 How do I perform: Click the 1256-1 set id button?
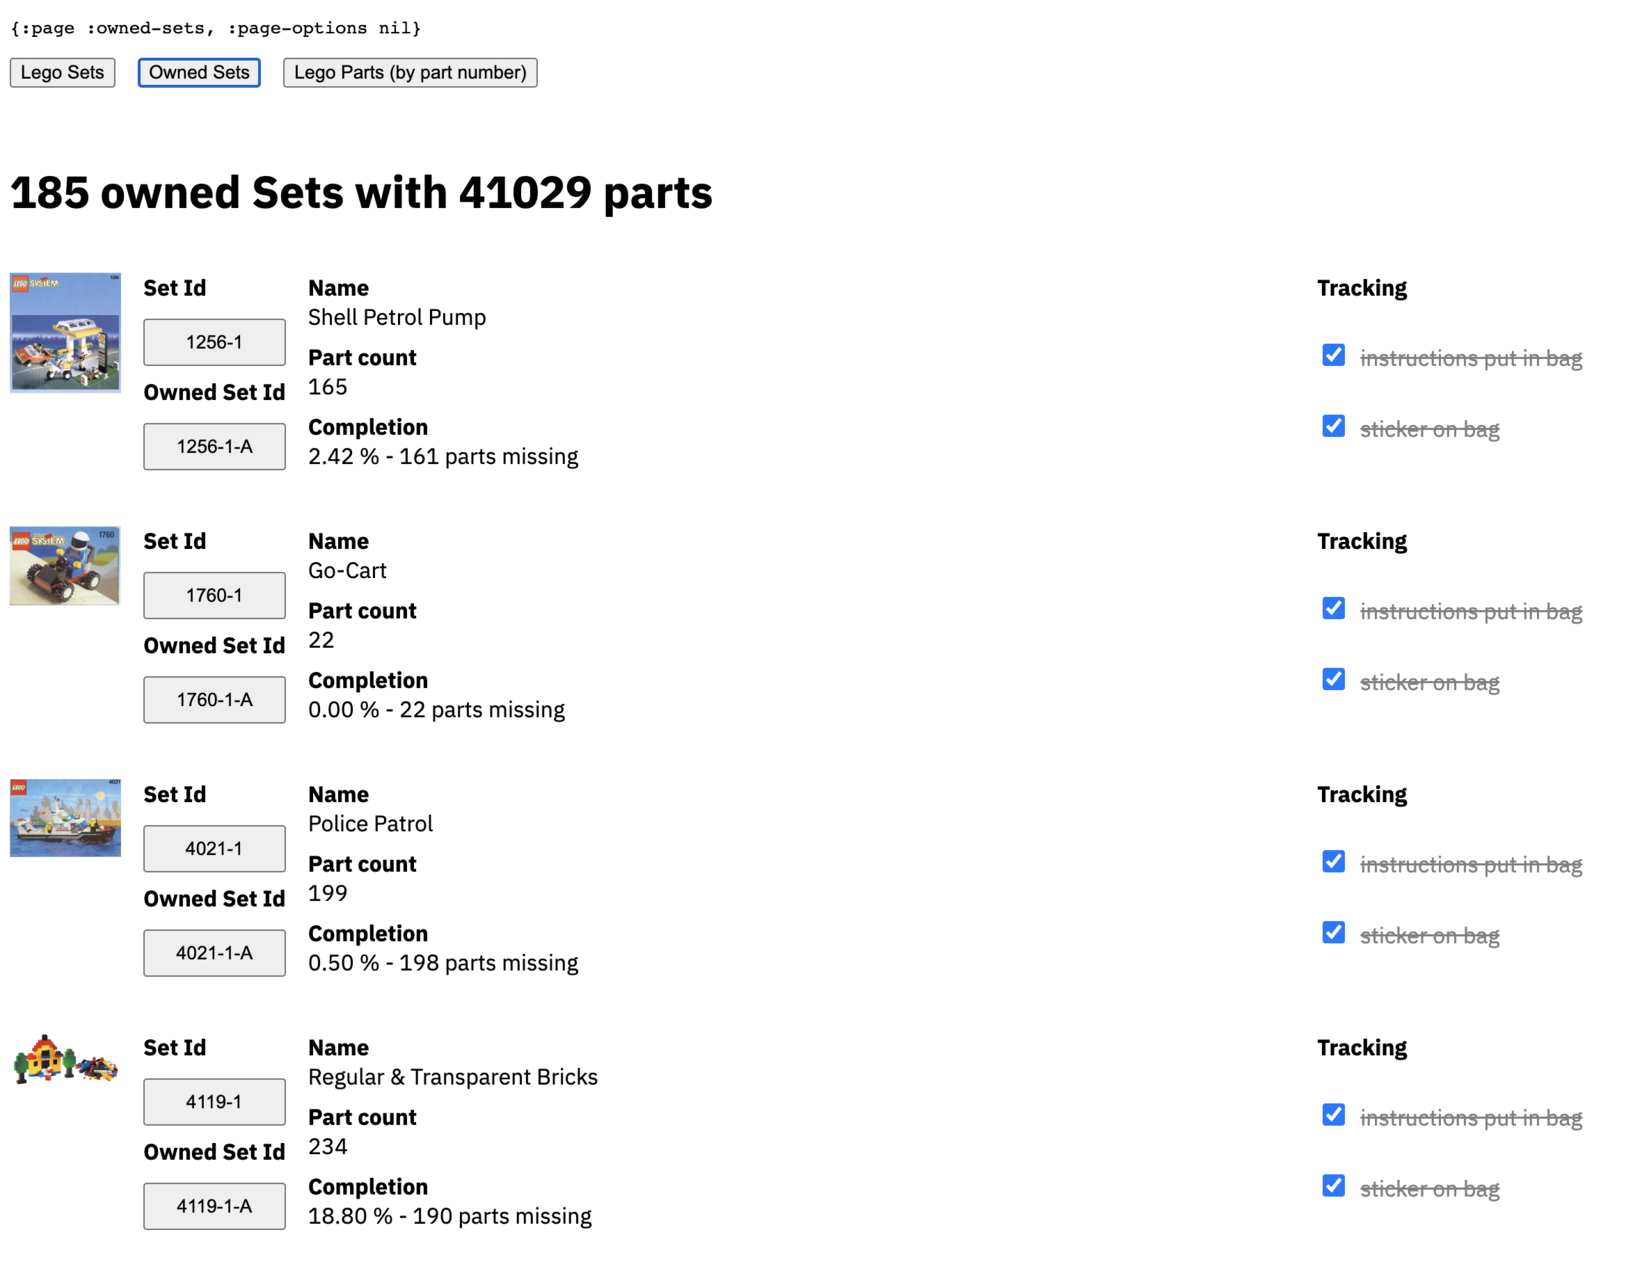tap(214, 342)
